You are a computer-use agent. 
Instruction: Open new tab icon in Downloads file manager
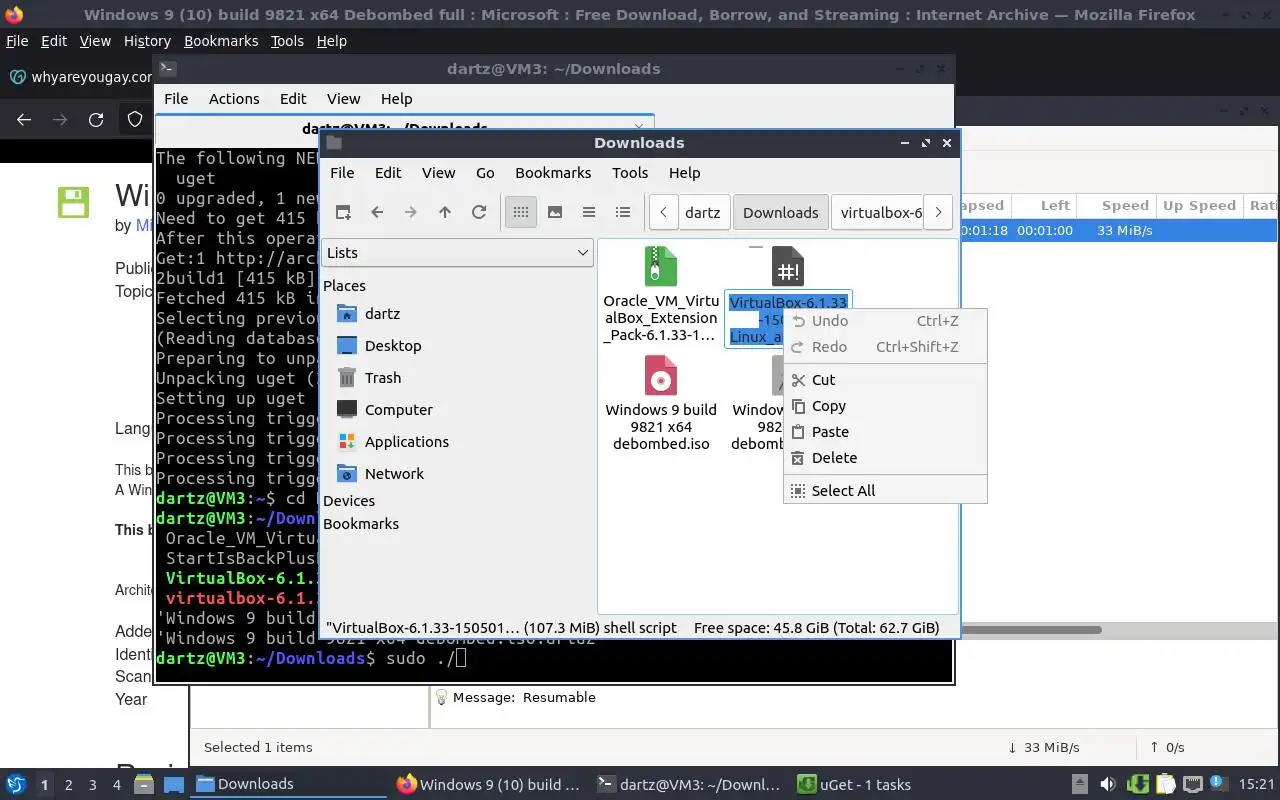343,212
